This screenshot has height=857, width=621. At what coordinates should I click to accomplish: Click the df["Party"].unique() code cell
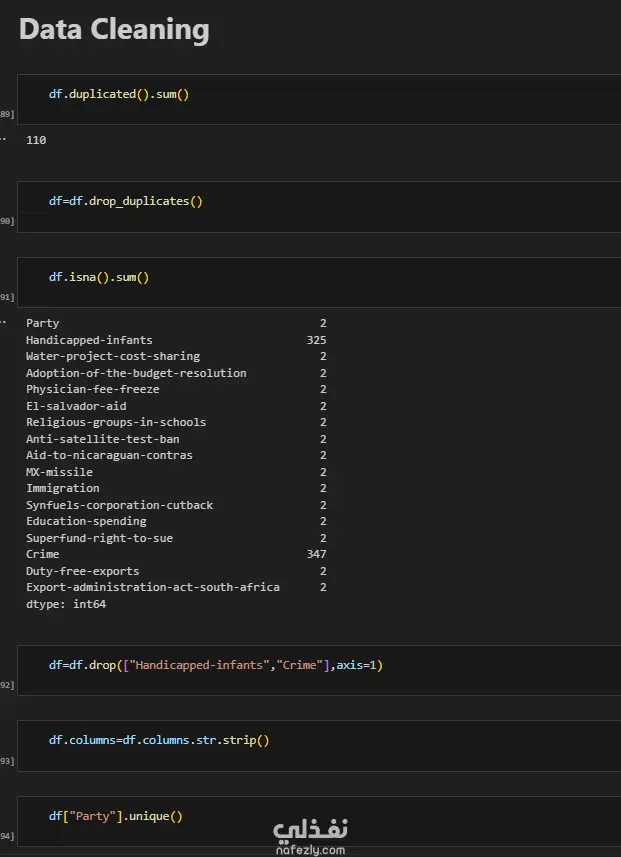tap(116, 815)
